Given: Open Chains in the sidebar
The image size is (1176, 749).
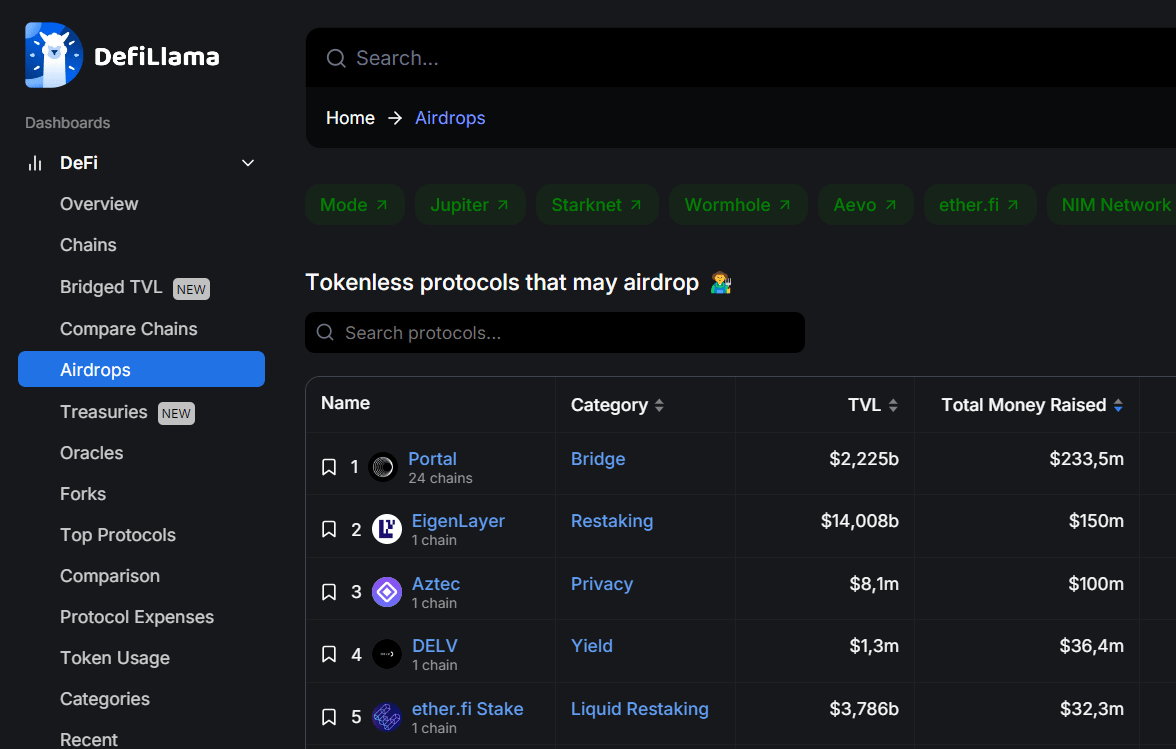Looking at the screenshot, I should point(88,245).
